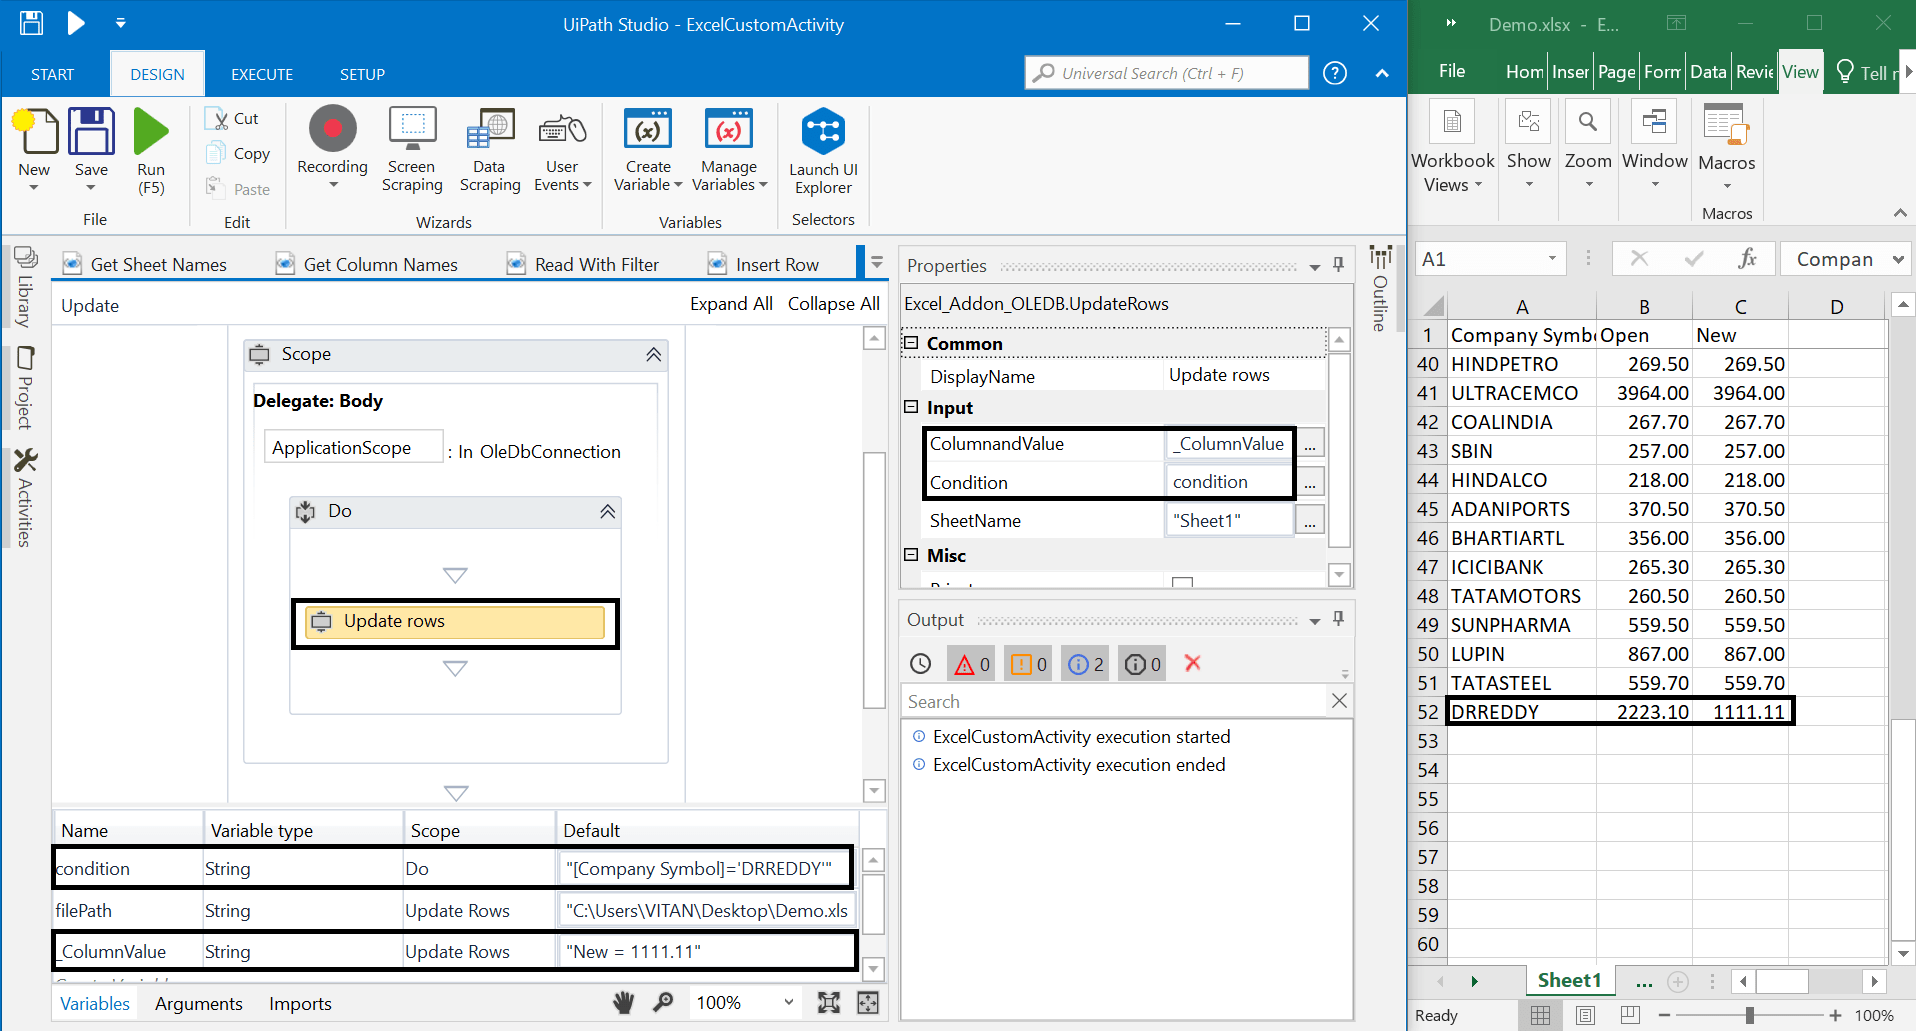Open Excel Zoom button in View ribbon
The height and width of the screenshot is (1031, 1916).
point(1588,146)
